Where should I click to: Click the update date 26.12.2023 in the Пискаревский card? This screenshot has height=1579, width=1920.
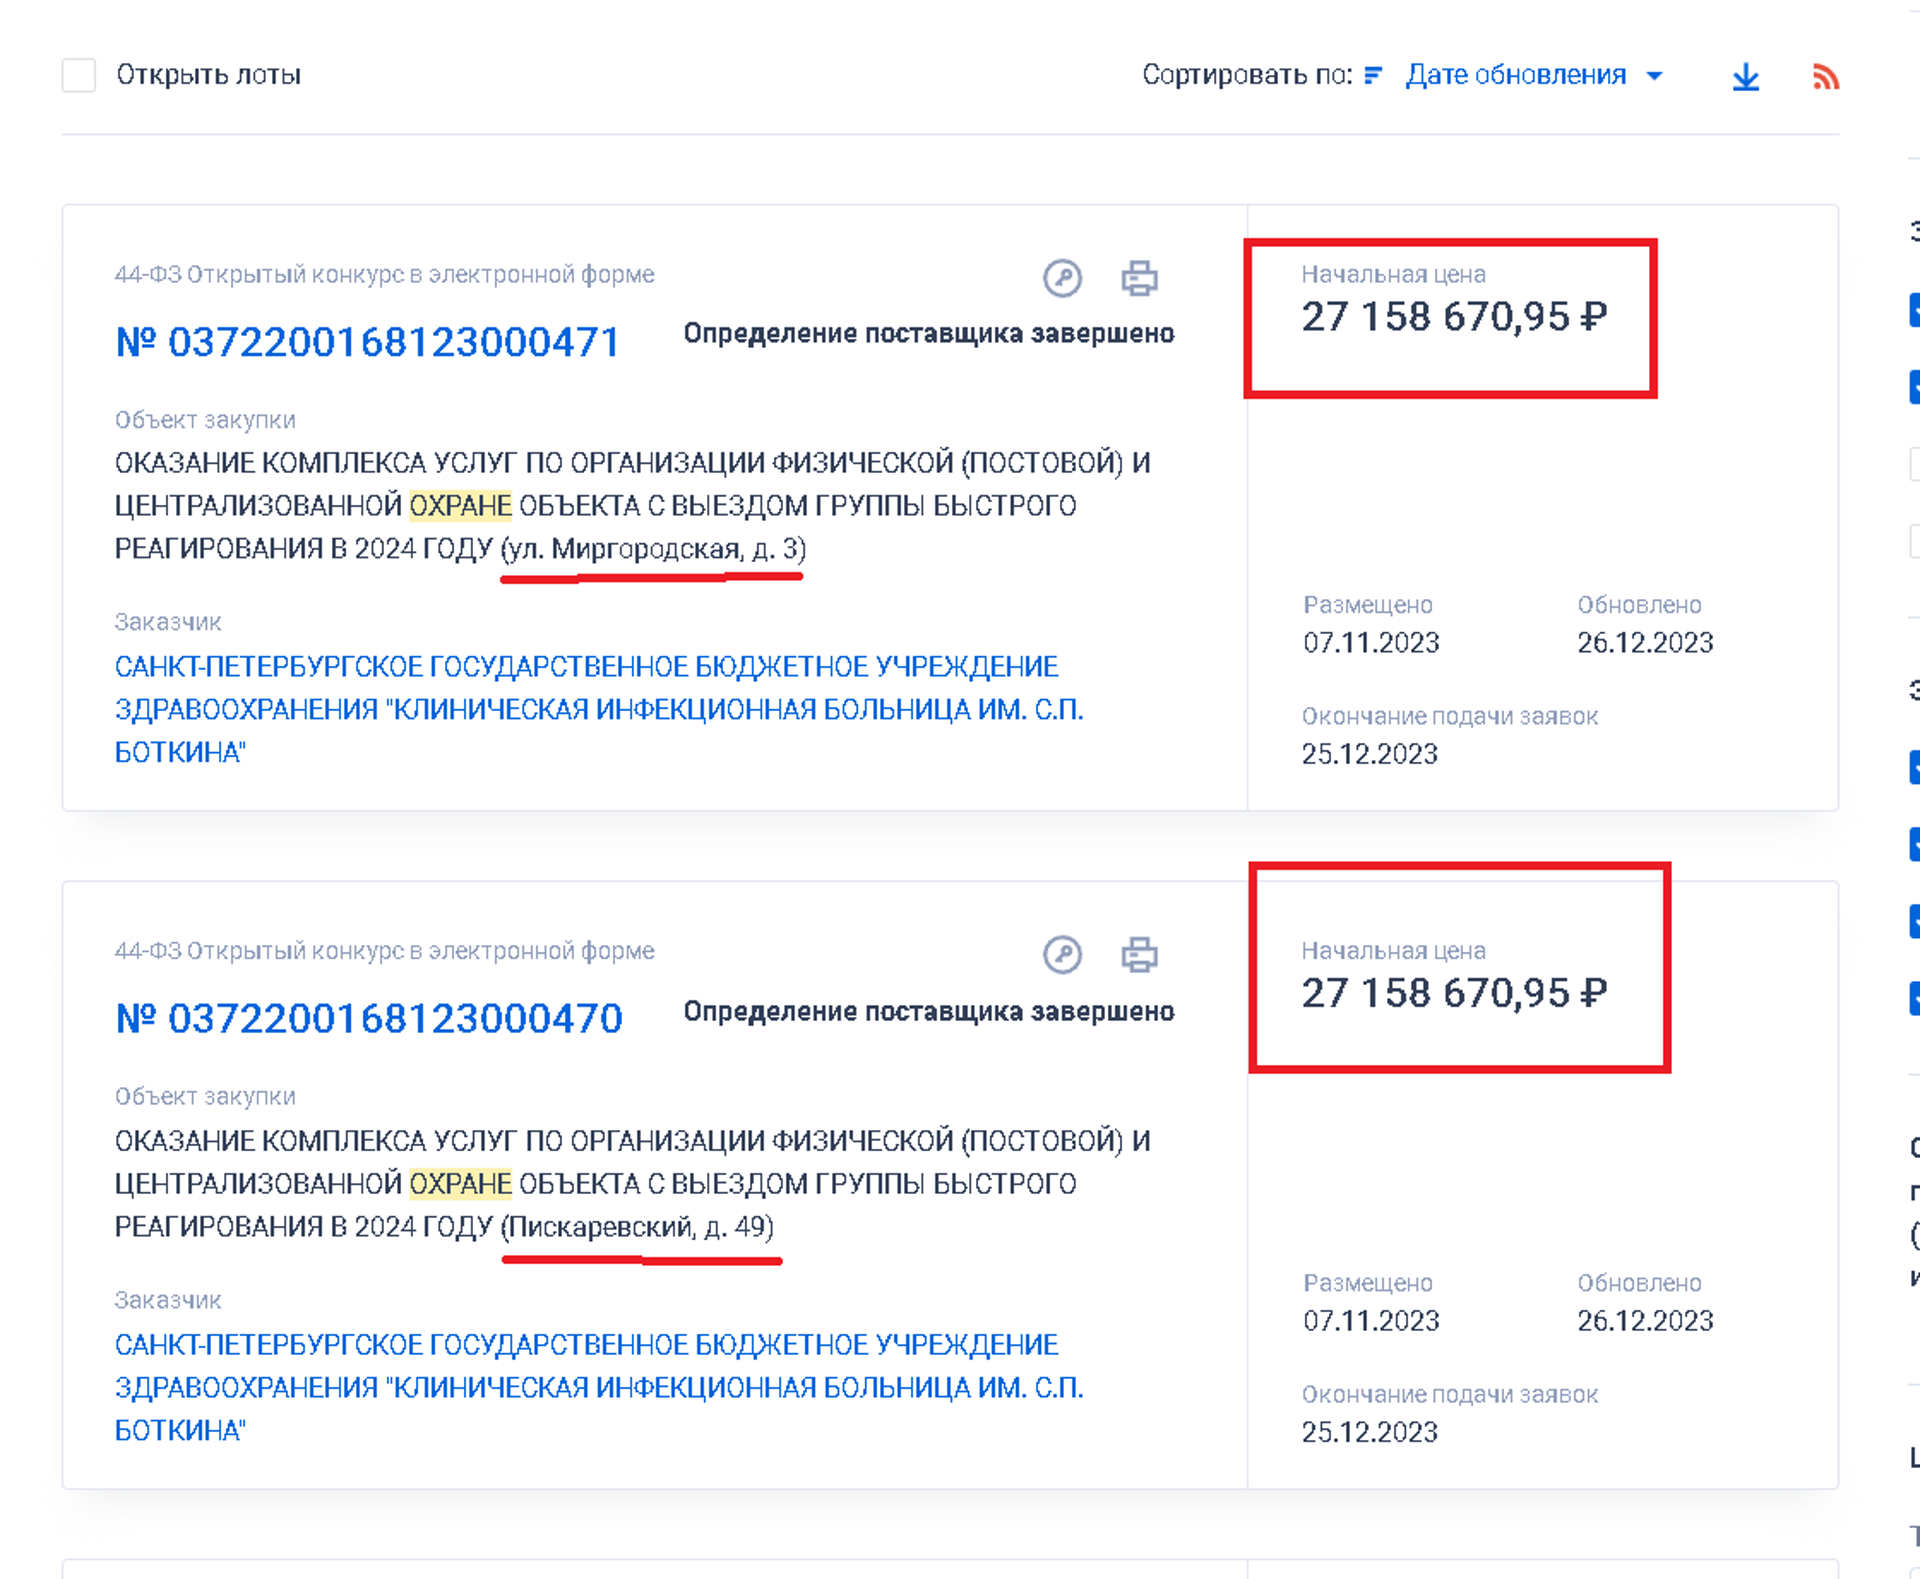click(1646, 1321)
